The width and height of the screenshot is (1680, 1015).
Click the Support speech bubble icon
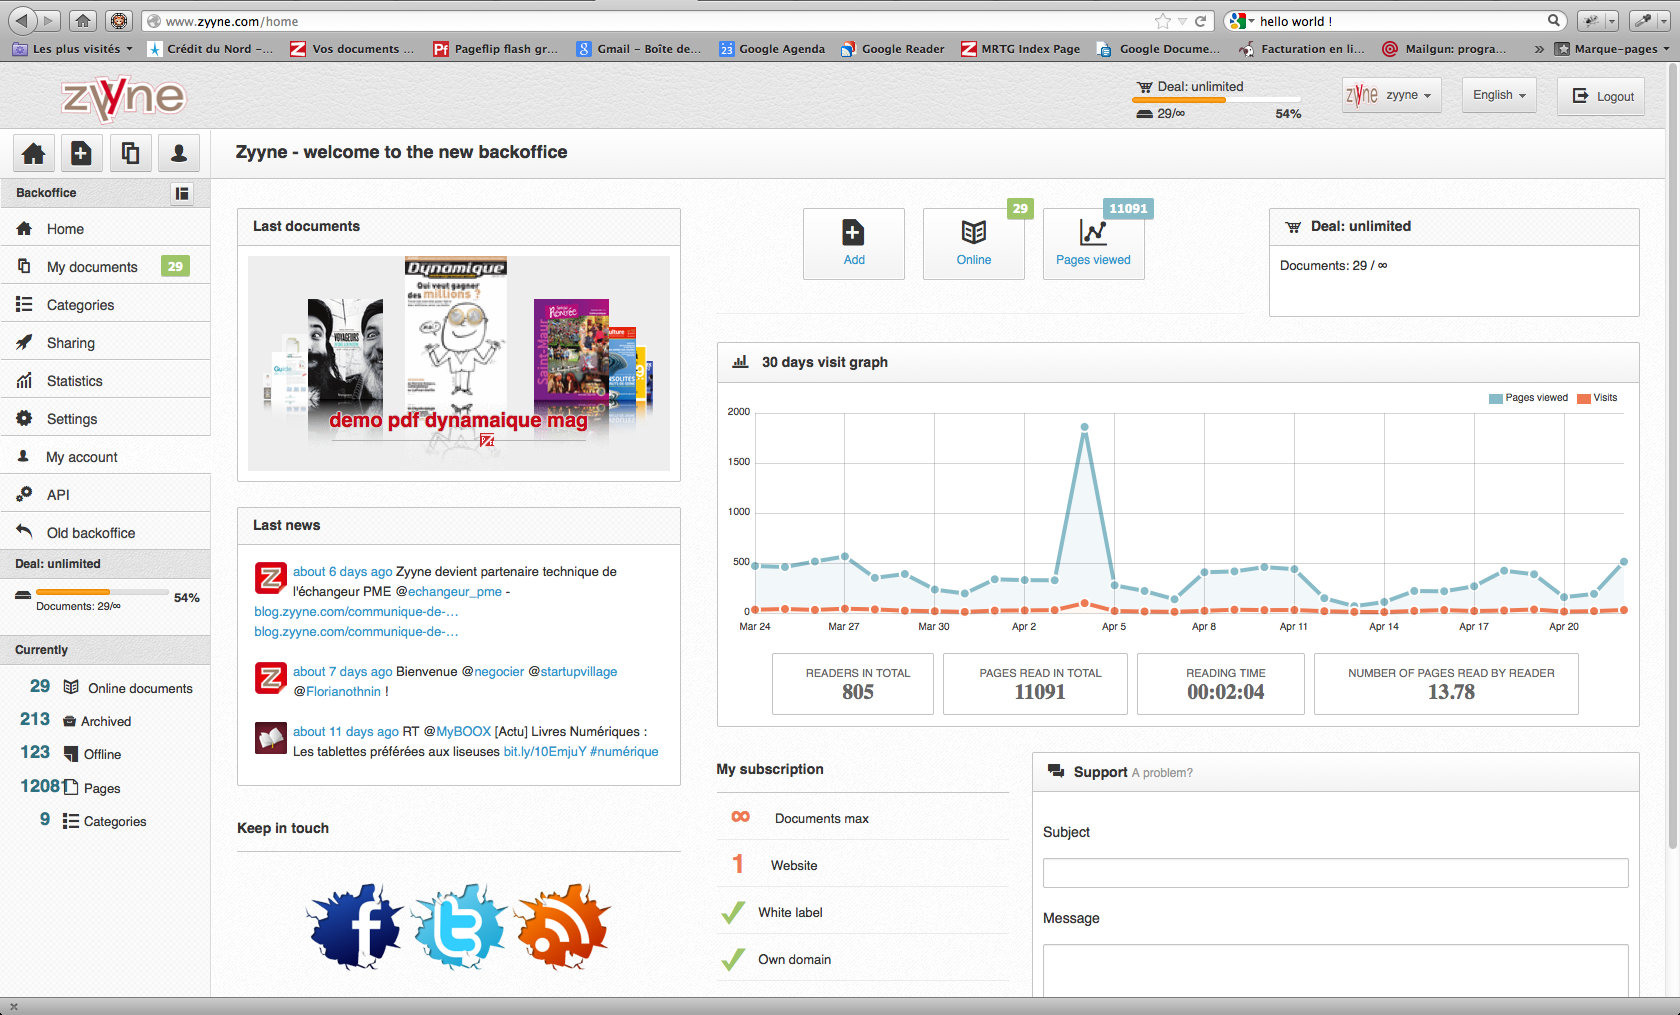(x=1055, y=771)
